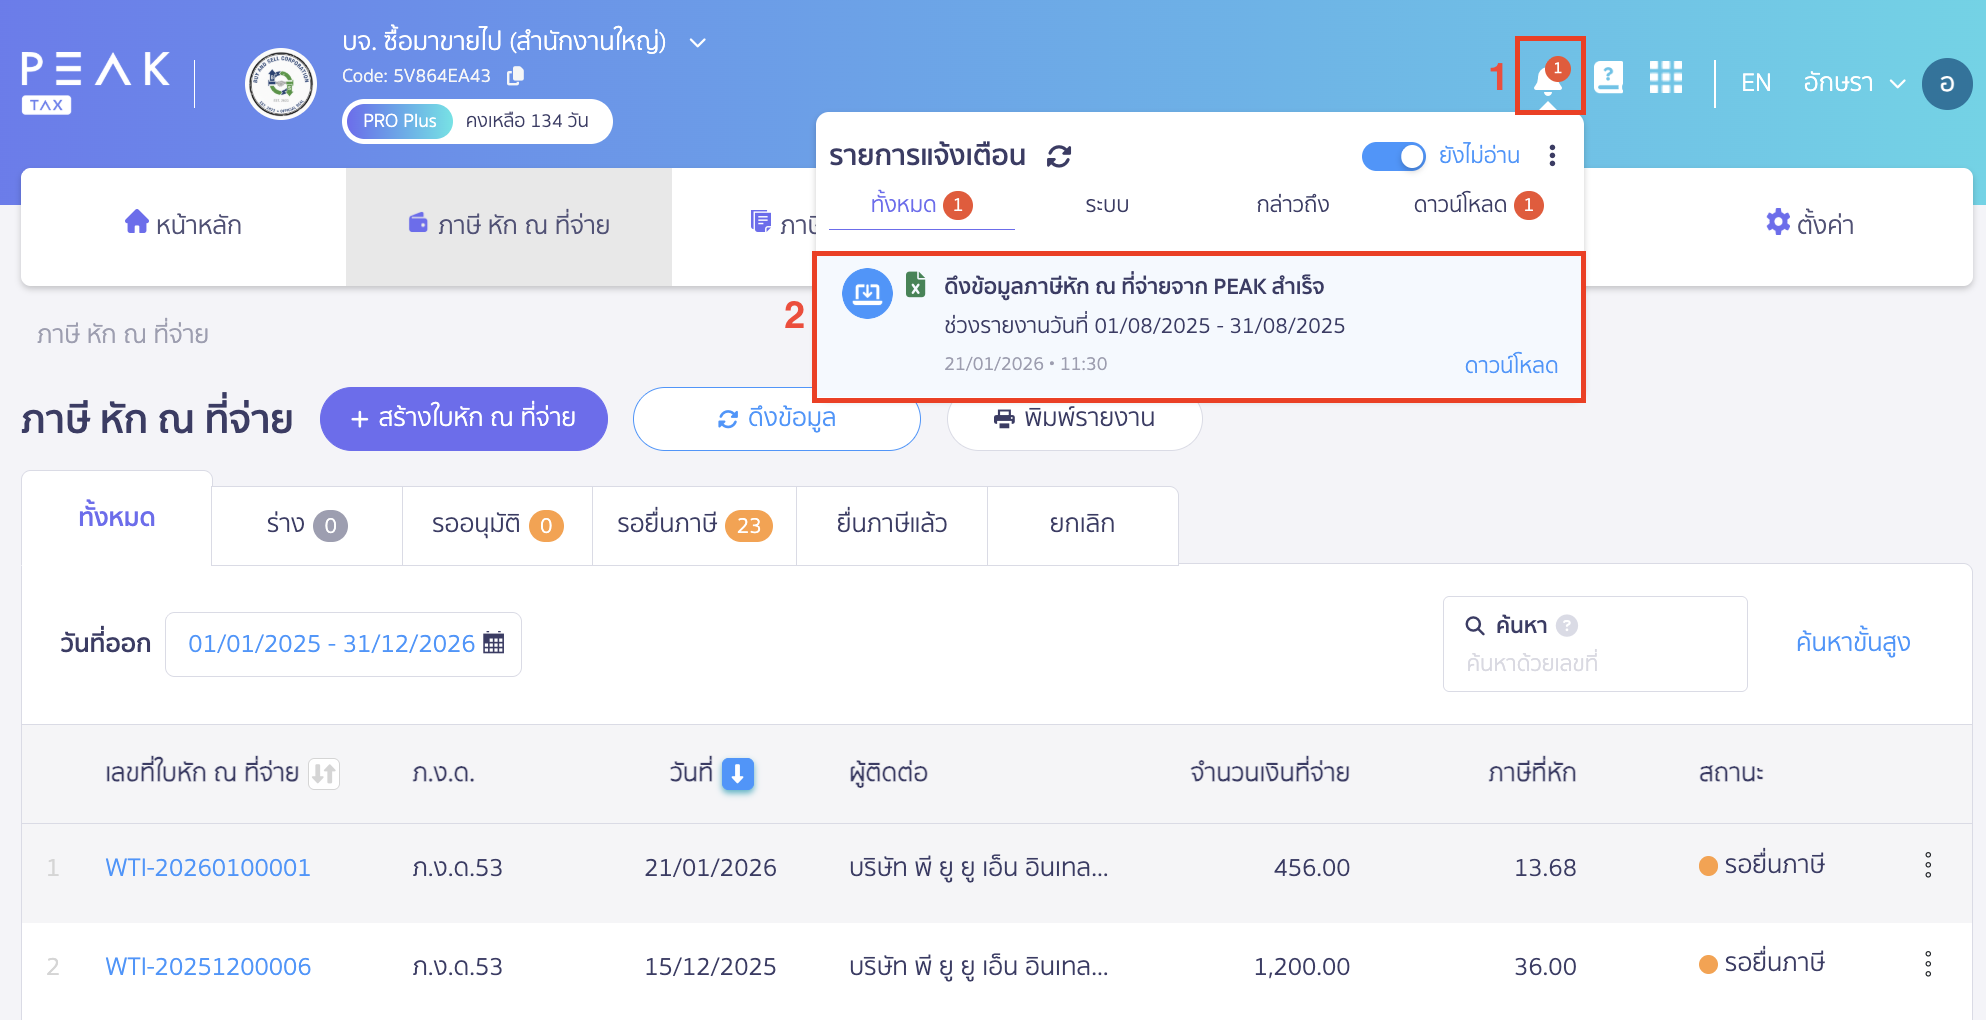Select the ระบบ notification tab

tap(1106, 204)
